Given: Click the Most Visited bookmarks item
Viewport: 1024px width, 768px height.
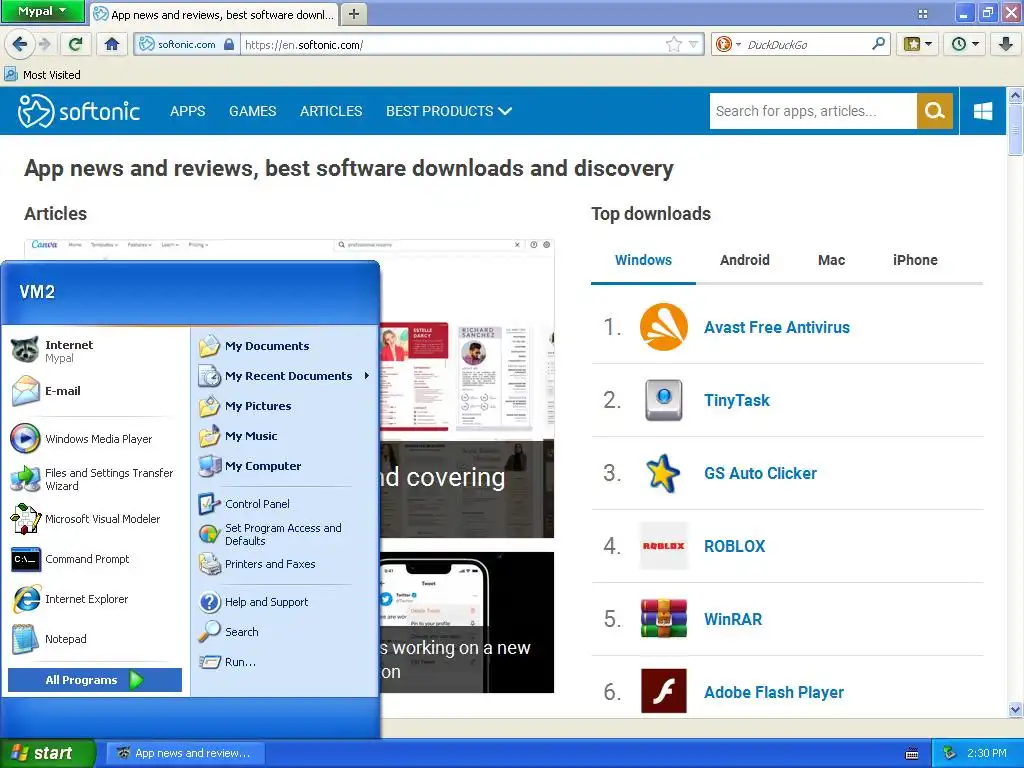Looking at the screenshot, I should [x=42, y=74].
